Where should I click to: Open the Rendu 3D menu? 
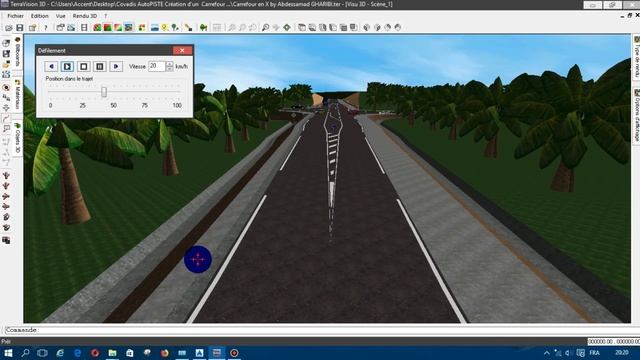pyautogui.click(x=84, y=16)
